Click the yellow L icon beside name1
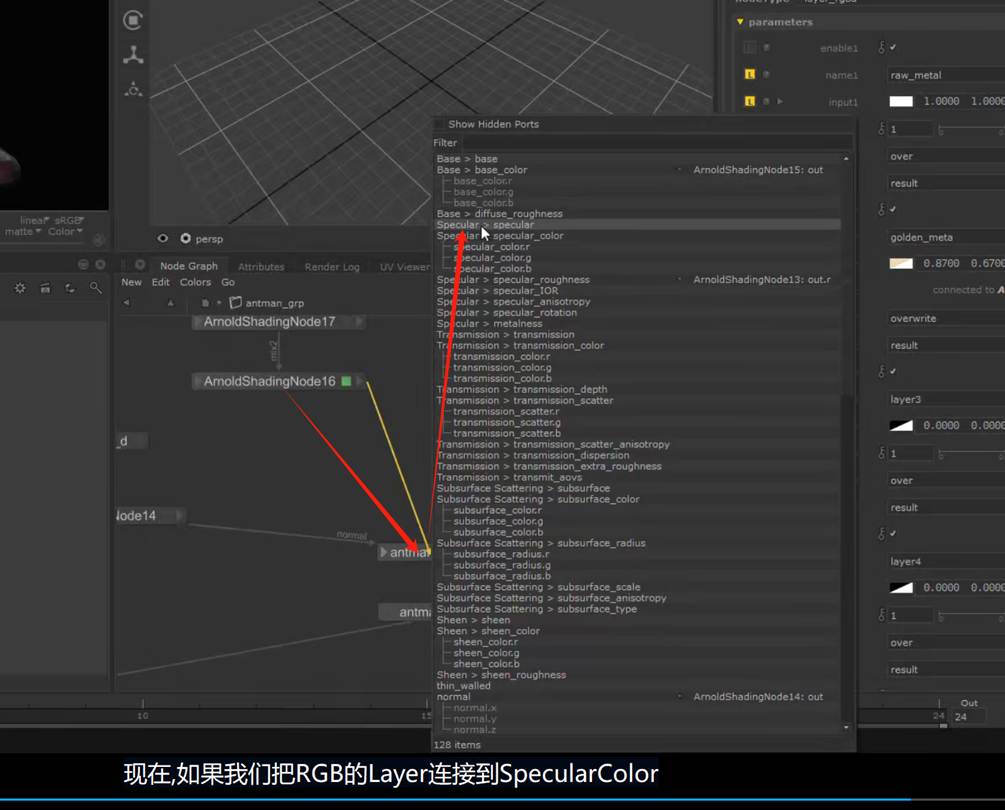This screenshot has width=1005, height=810. pyautogui.click(x=750, y=75)
